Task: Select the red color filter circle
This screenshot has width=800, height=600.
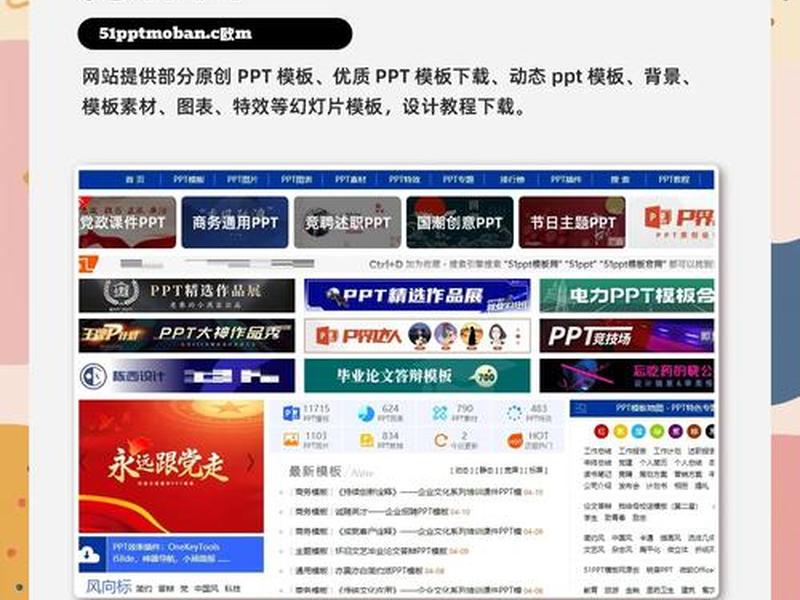Action: [602, 432]
